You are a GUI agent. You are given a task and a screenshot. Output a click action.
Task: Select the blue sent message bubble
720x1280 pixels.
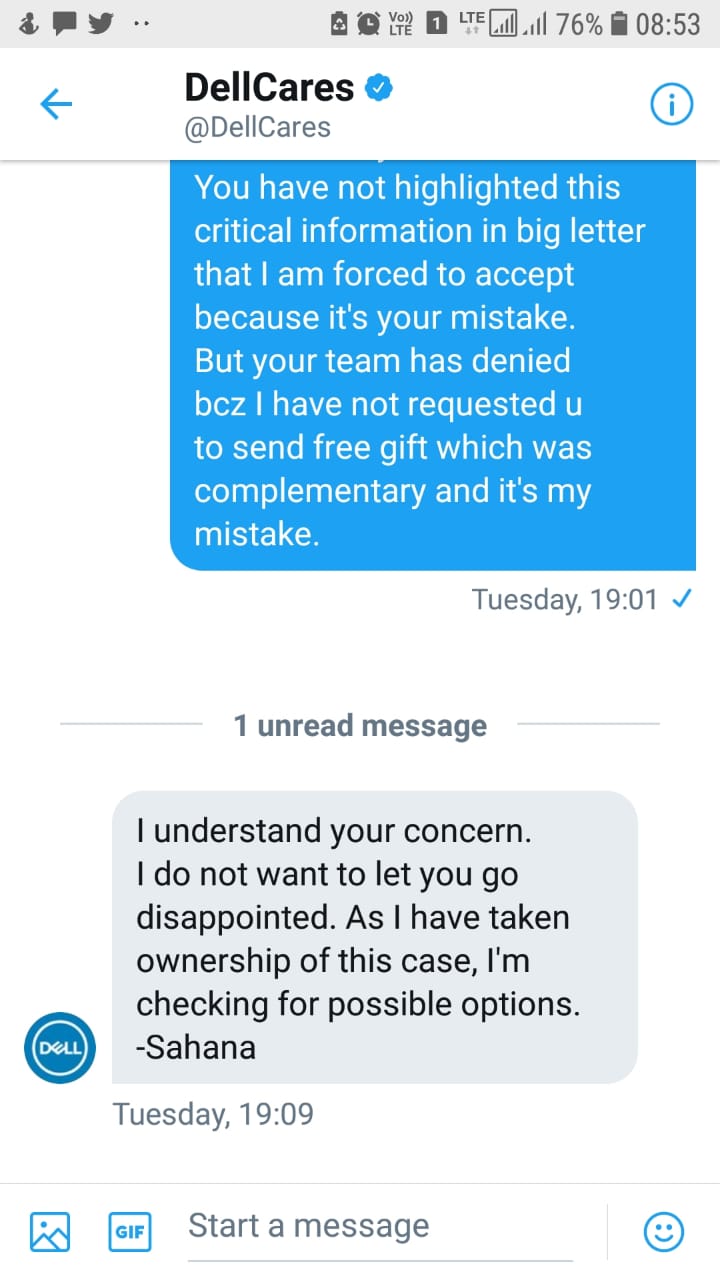click(x=432, y=360)
